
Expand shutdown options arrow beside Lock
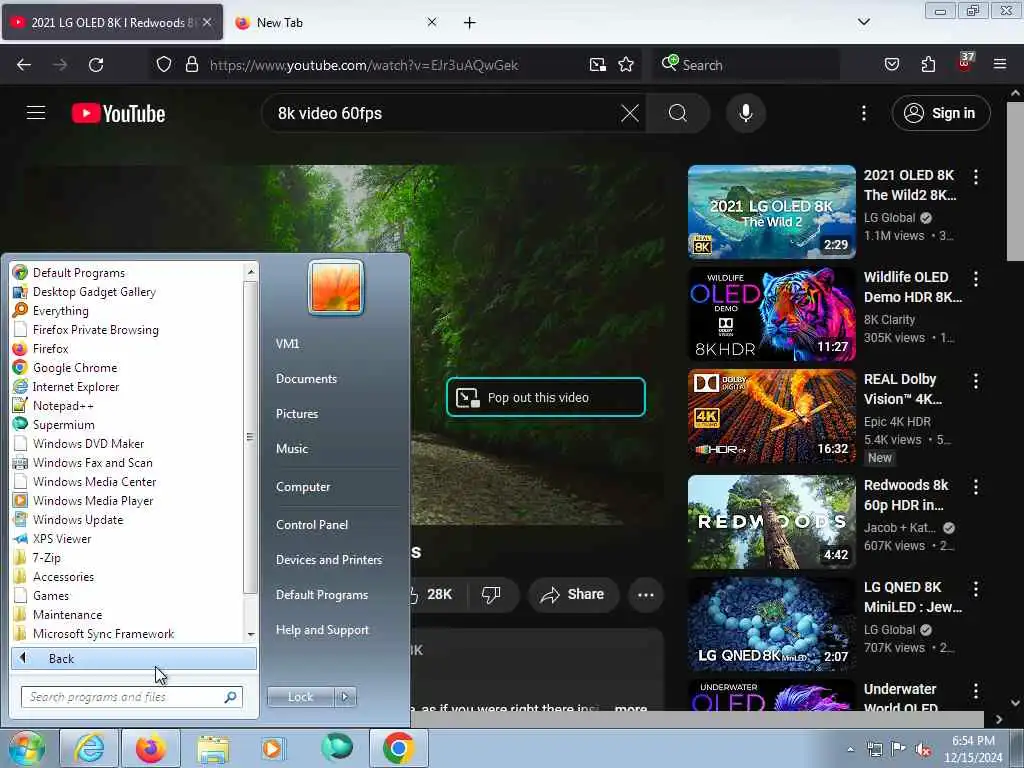(345, 697)
